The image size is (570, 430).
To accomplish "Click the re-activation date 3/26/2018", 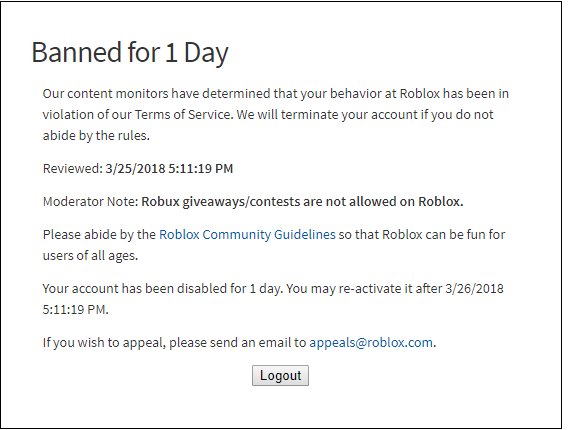I will pos(474,289).
